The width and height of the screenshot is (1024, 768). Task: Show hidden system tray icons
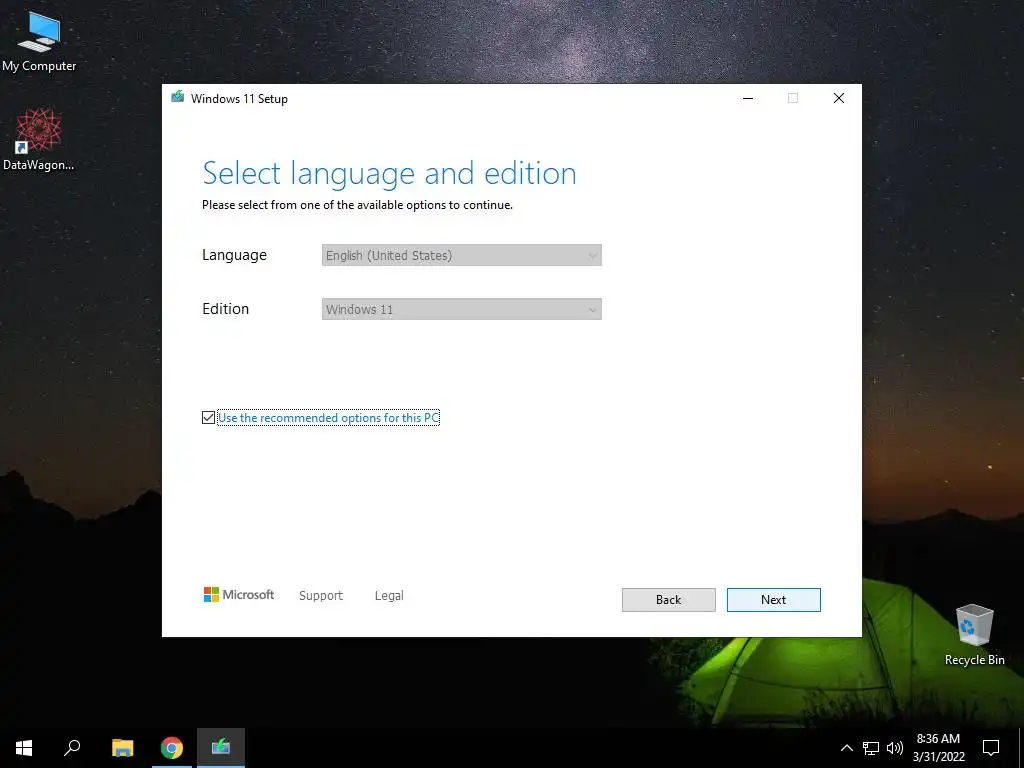coord(846,748)
